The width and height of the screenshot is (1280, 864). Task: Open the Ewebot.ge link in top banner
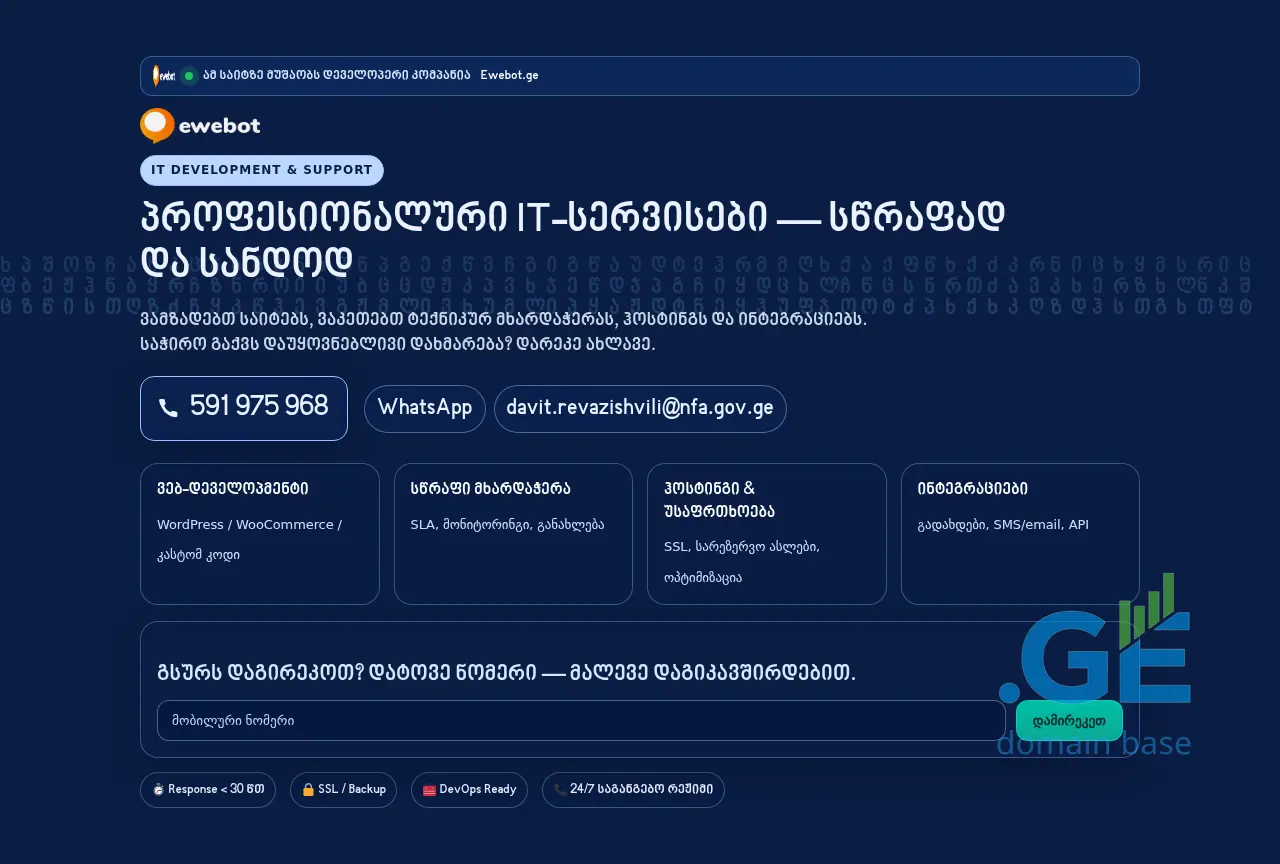[509, 76]
